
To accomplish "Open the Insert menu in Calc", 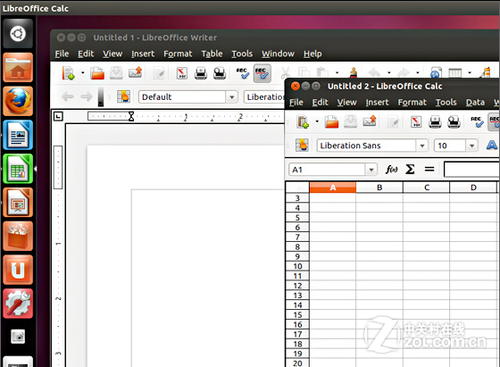I will pyautogui.click(x=377, y=102).
